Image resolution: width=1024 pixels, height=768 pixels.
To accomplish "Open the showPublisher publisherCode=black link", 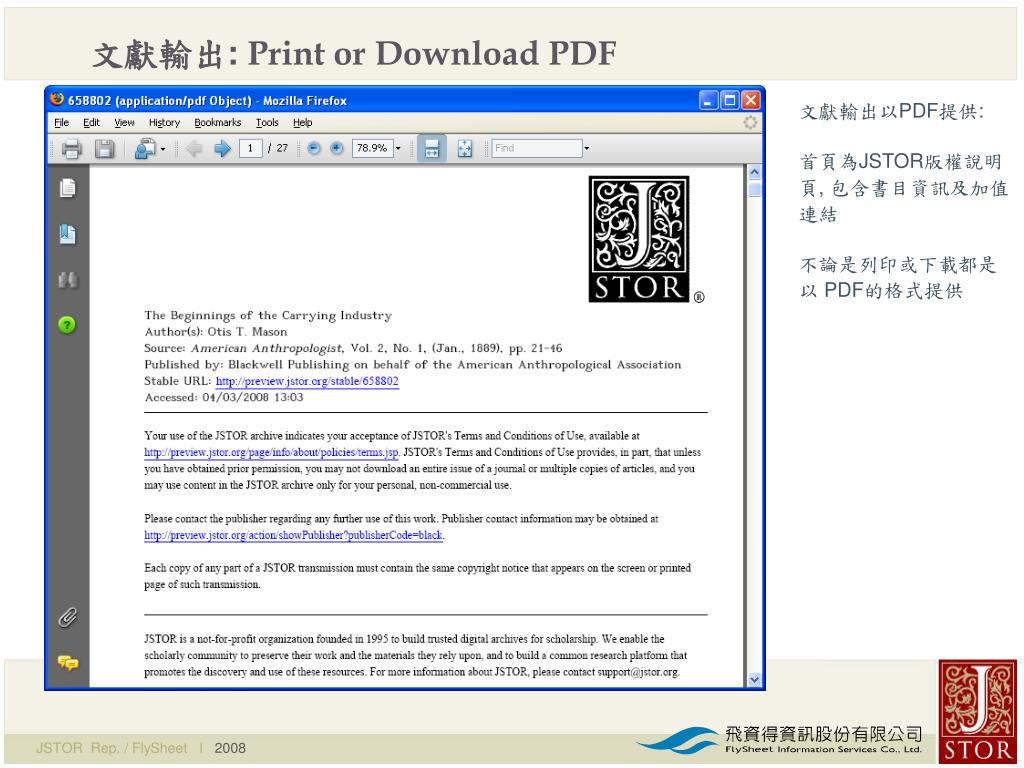I will 293,536.
